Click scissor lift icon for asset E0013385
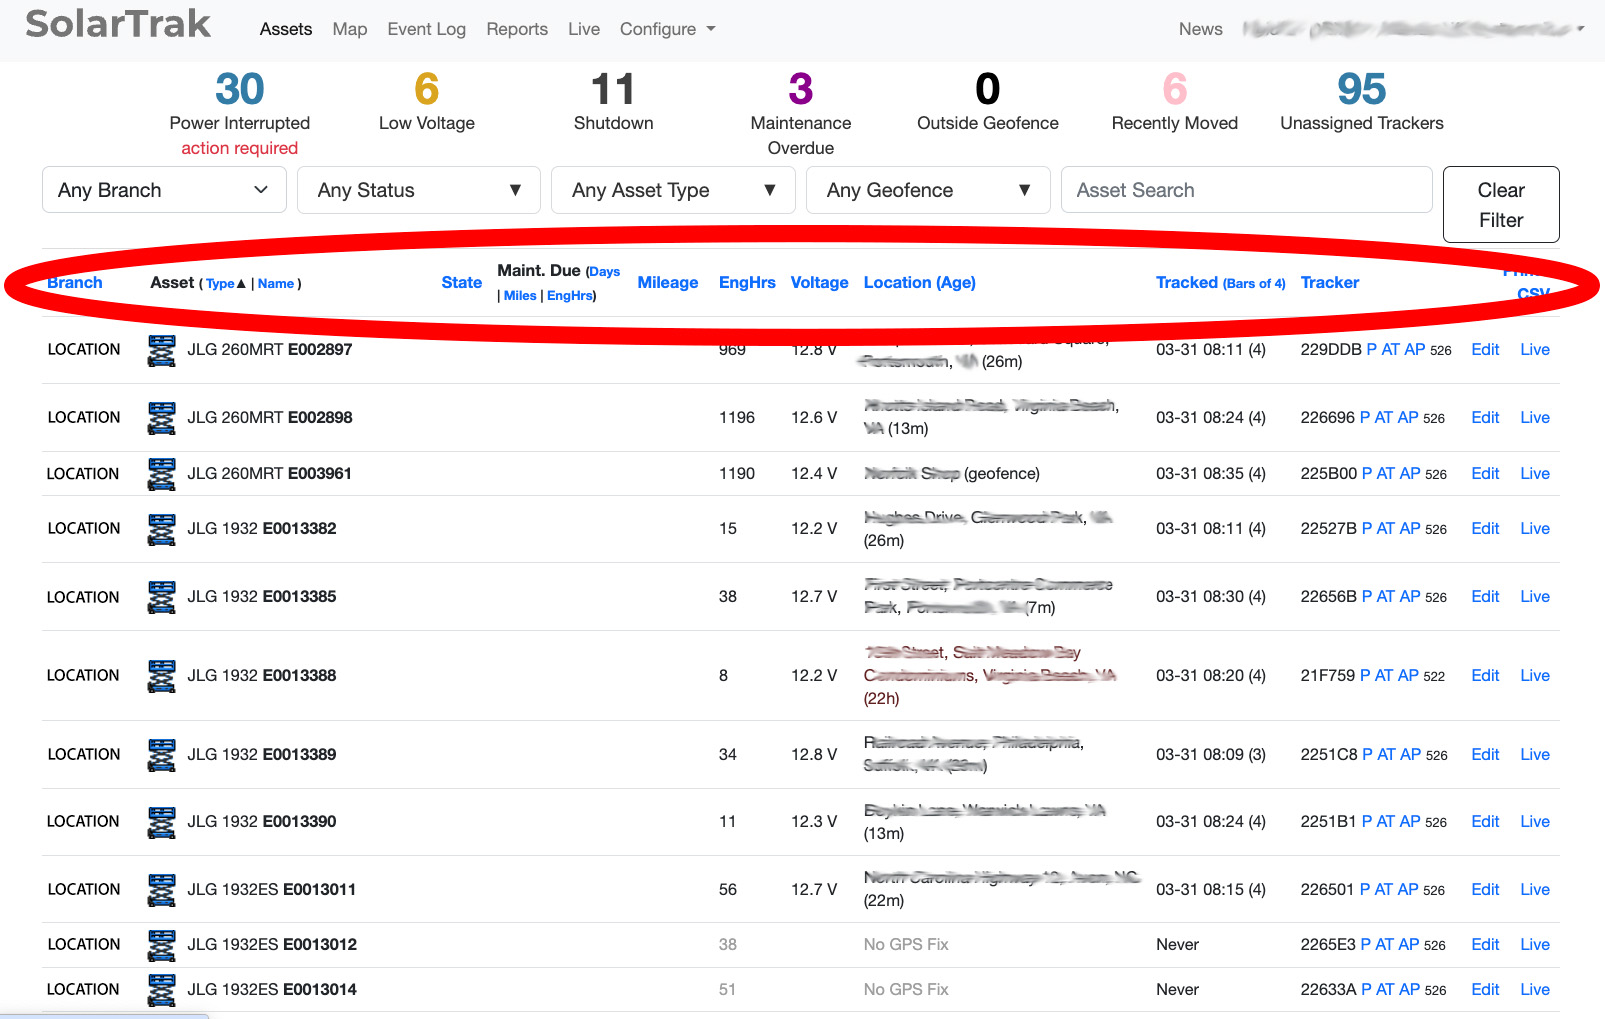 click(x=161, y=597)
